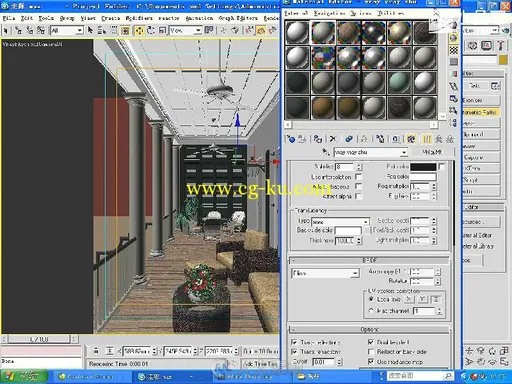The height and width of the screenshot is (384, 512).
Task: Click Reset Map/Mtl X icon
Action: [333, 139]
